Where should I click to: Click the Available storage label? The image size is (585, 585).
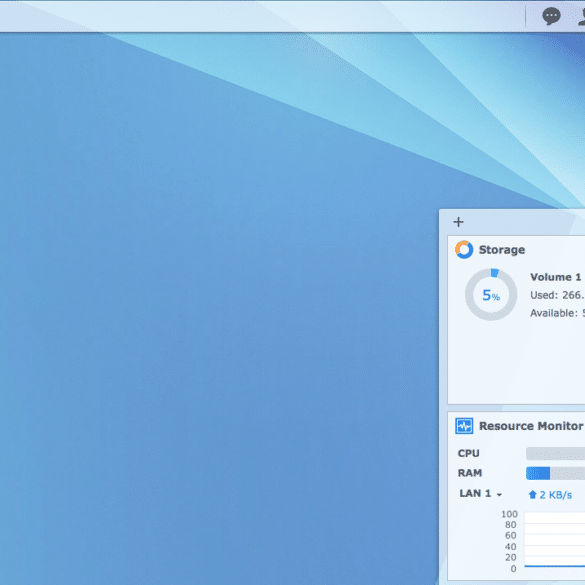pos(554,313)
